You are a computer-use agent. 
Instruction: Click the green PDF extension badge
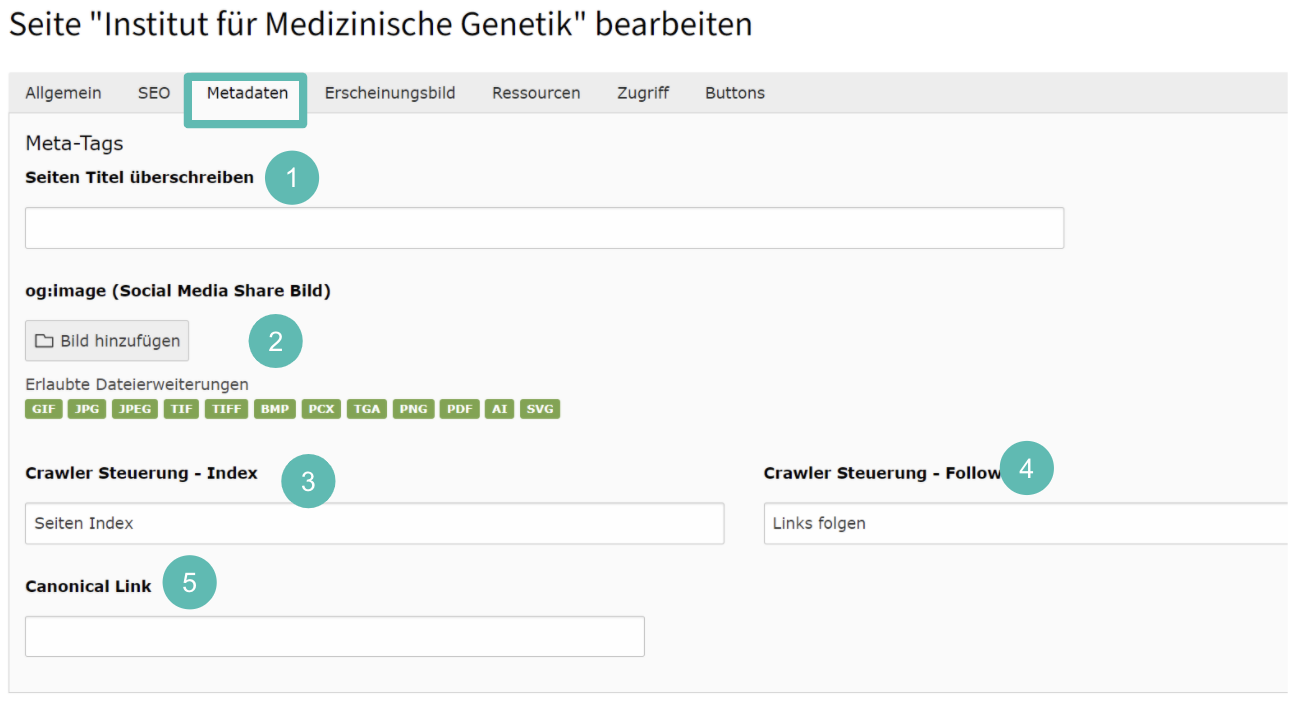pos(461,409)
